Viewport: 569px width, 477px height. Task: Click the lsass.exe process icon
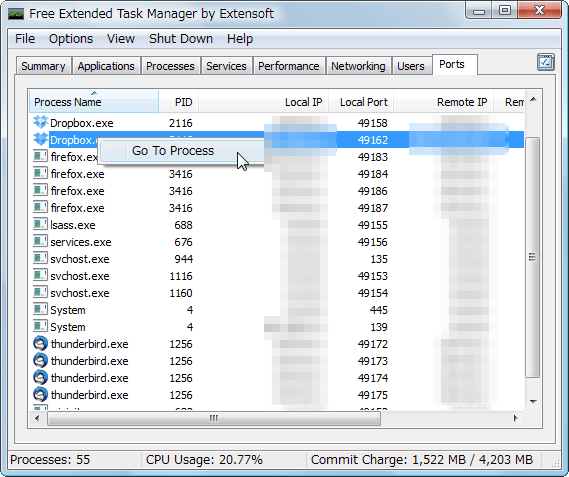coord(40,225)
